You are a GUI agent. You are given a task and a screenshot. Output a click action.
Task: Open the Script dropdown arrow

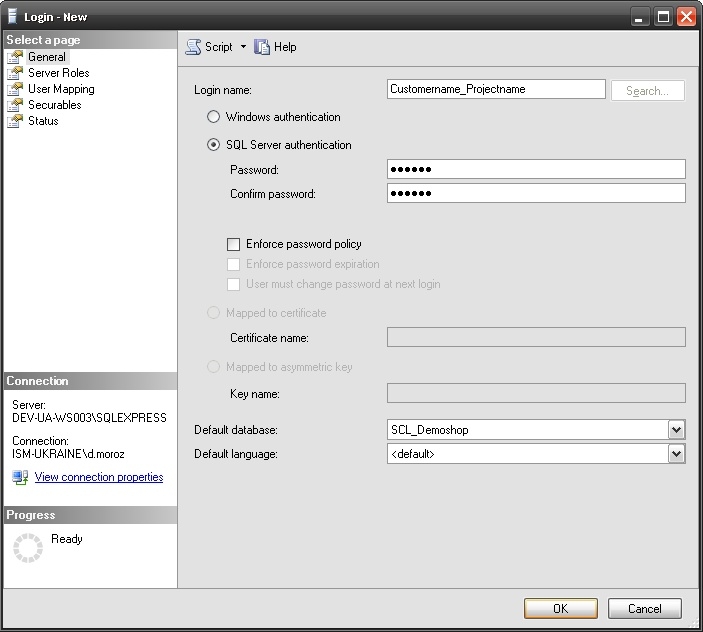point(243,47)
